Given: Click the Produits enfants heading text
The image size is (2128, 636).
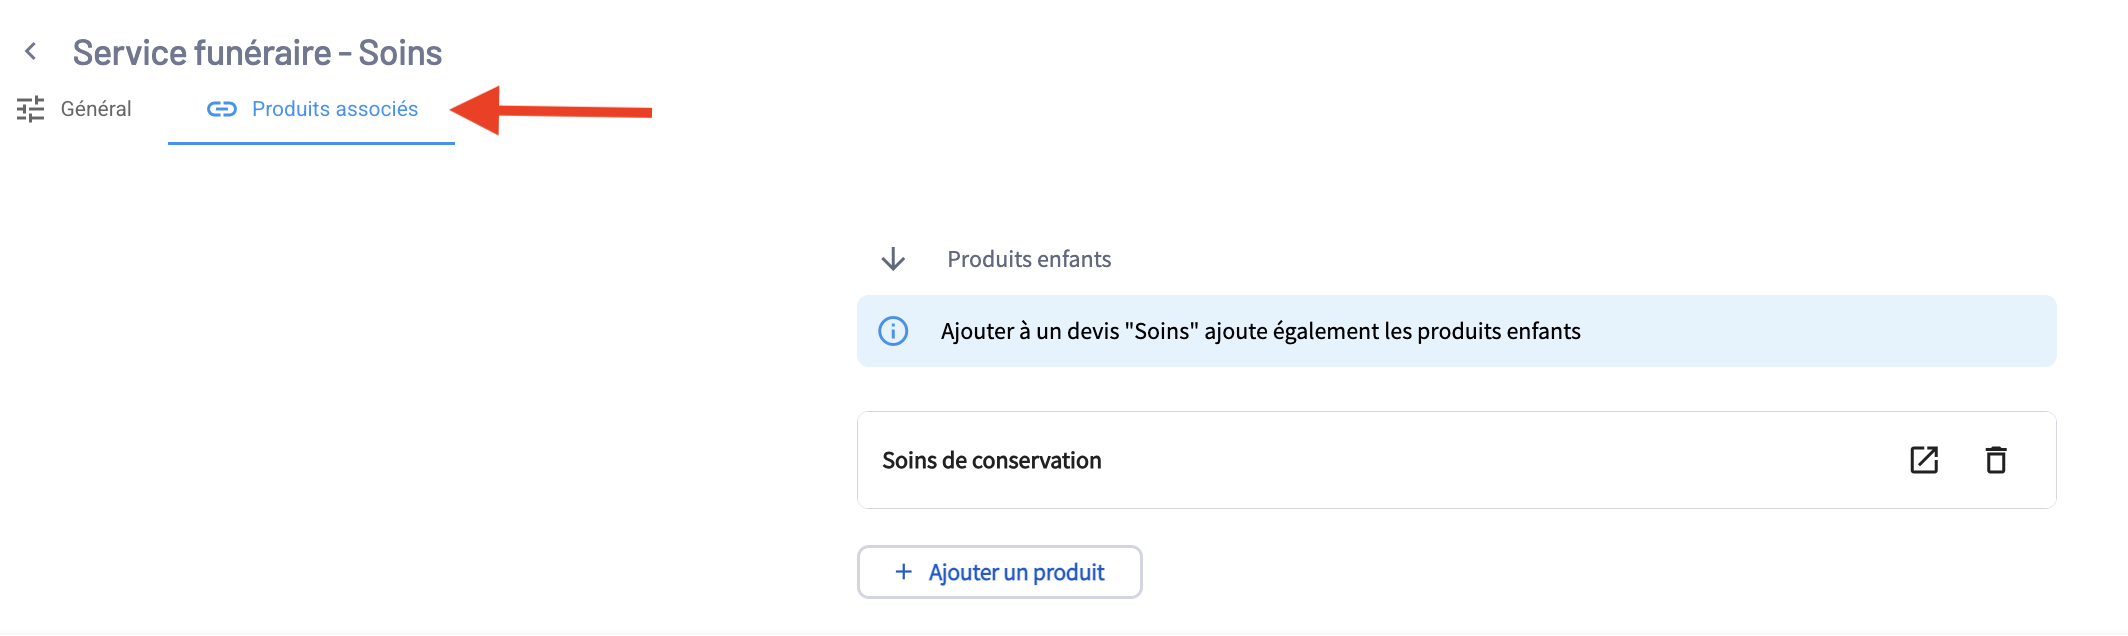Looking at the screenshot, I should tap(1029, 259).
